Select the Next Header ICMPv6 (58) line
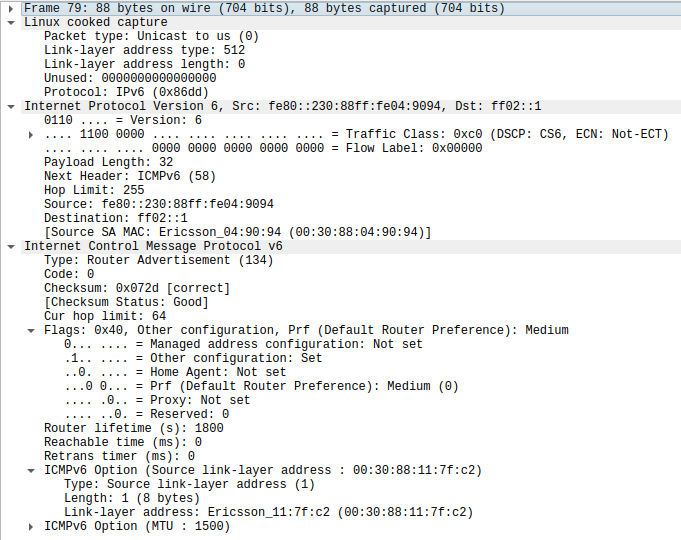 [x=129, y=176]
